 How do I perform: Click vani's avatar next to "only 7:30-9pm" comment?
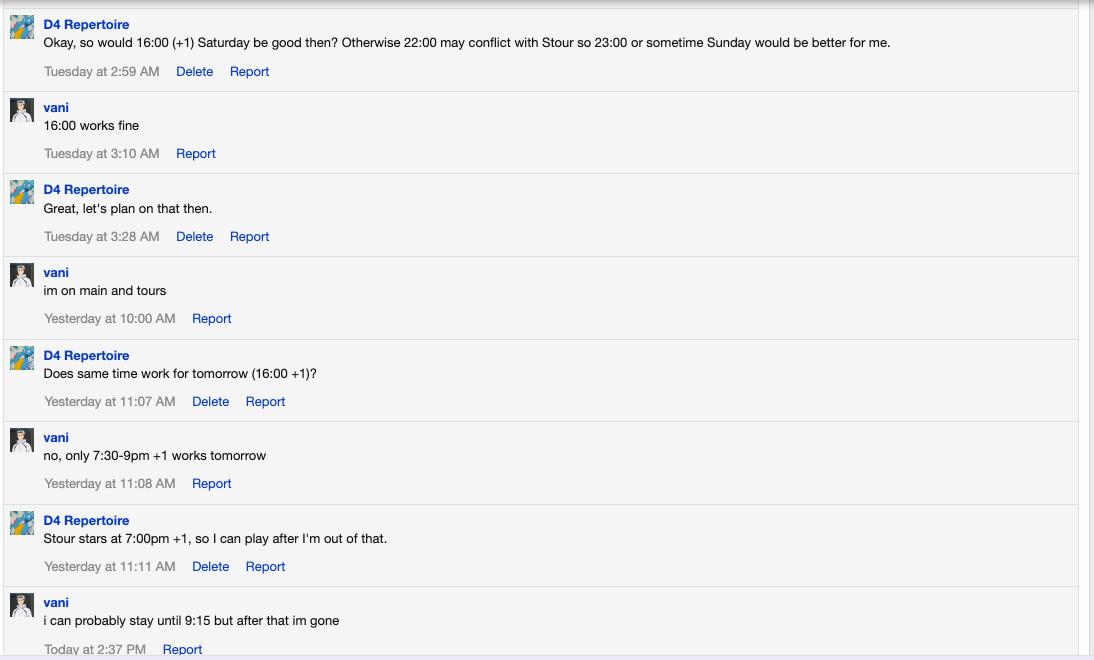click(22, 440)
